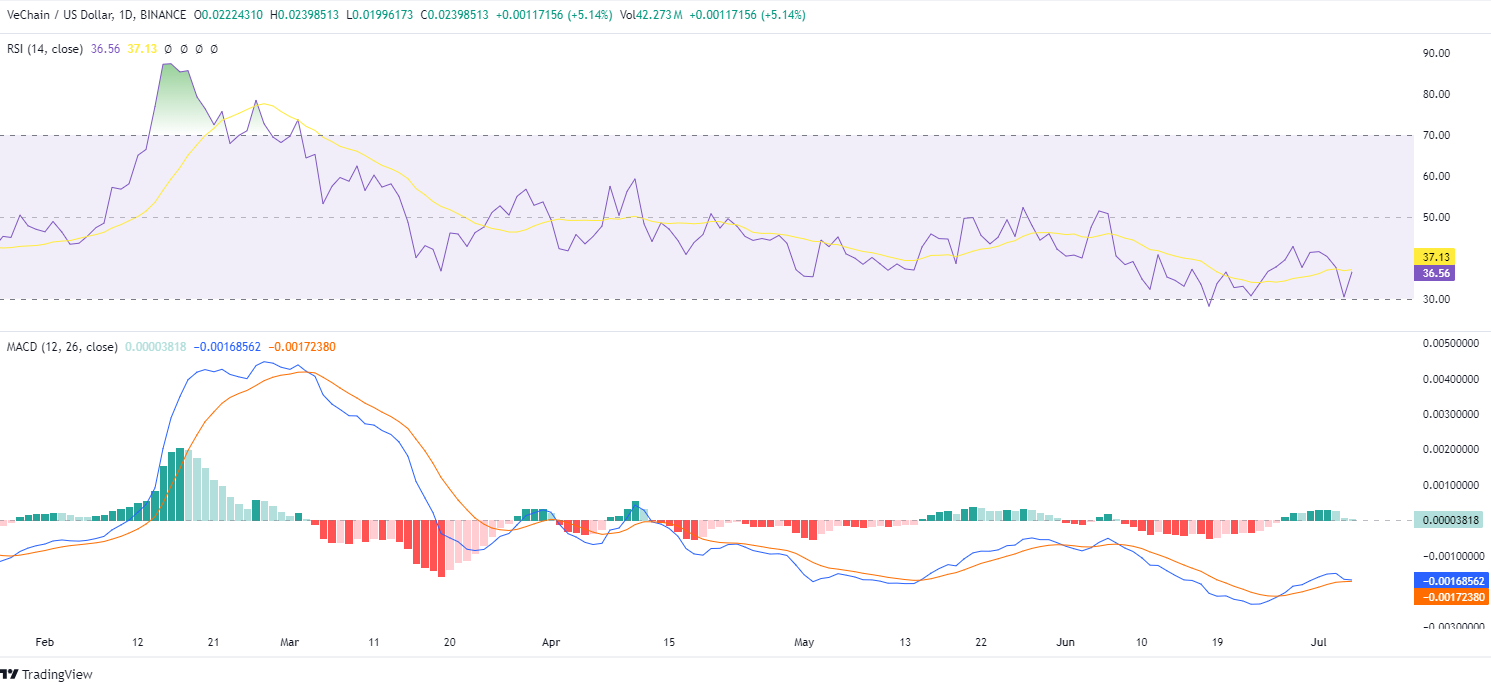Open the MACD (12, 26, close) indicator legend
The width and height of the screenshot is (1491, 685).
coord(62,346)
